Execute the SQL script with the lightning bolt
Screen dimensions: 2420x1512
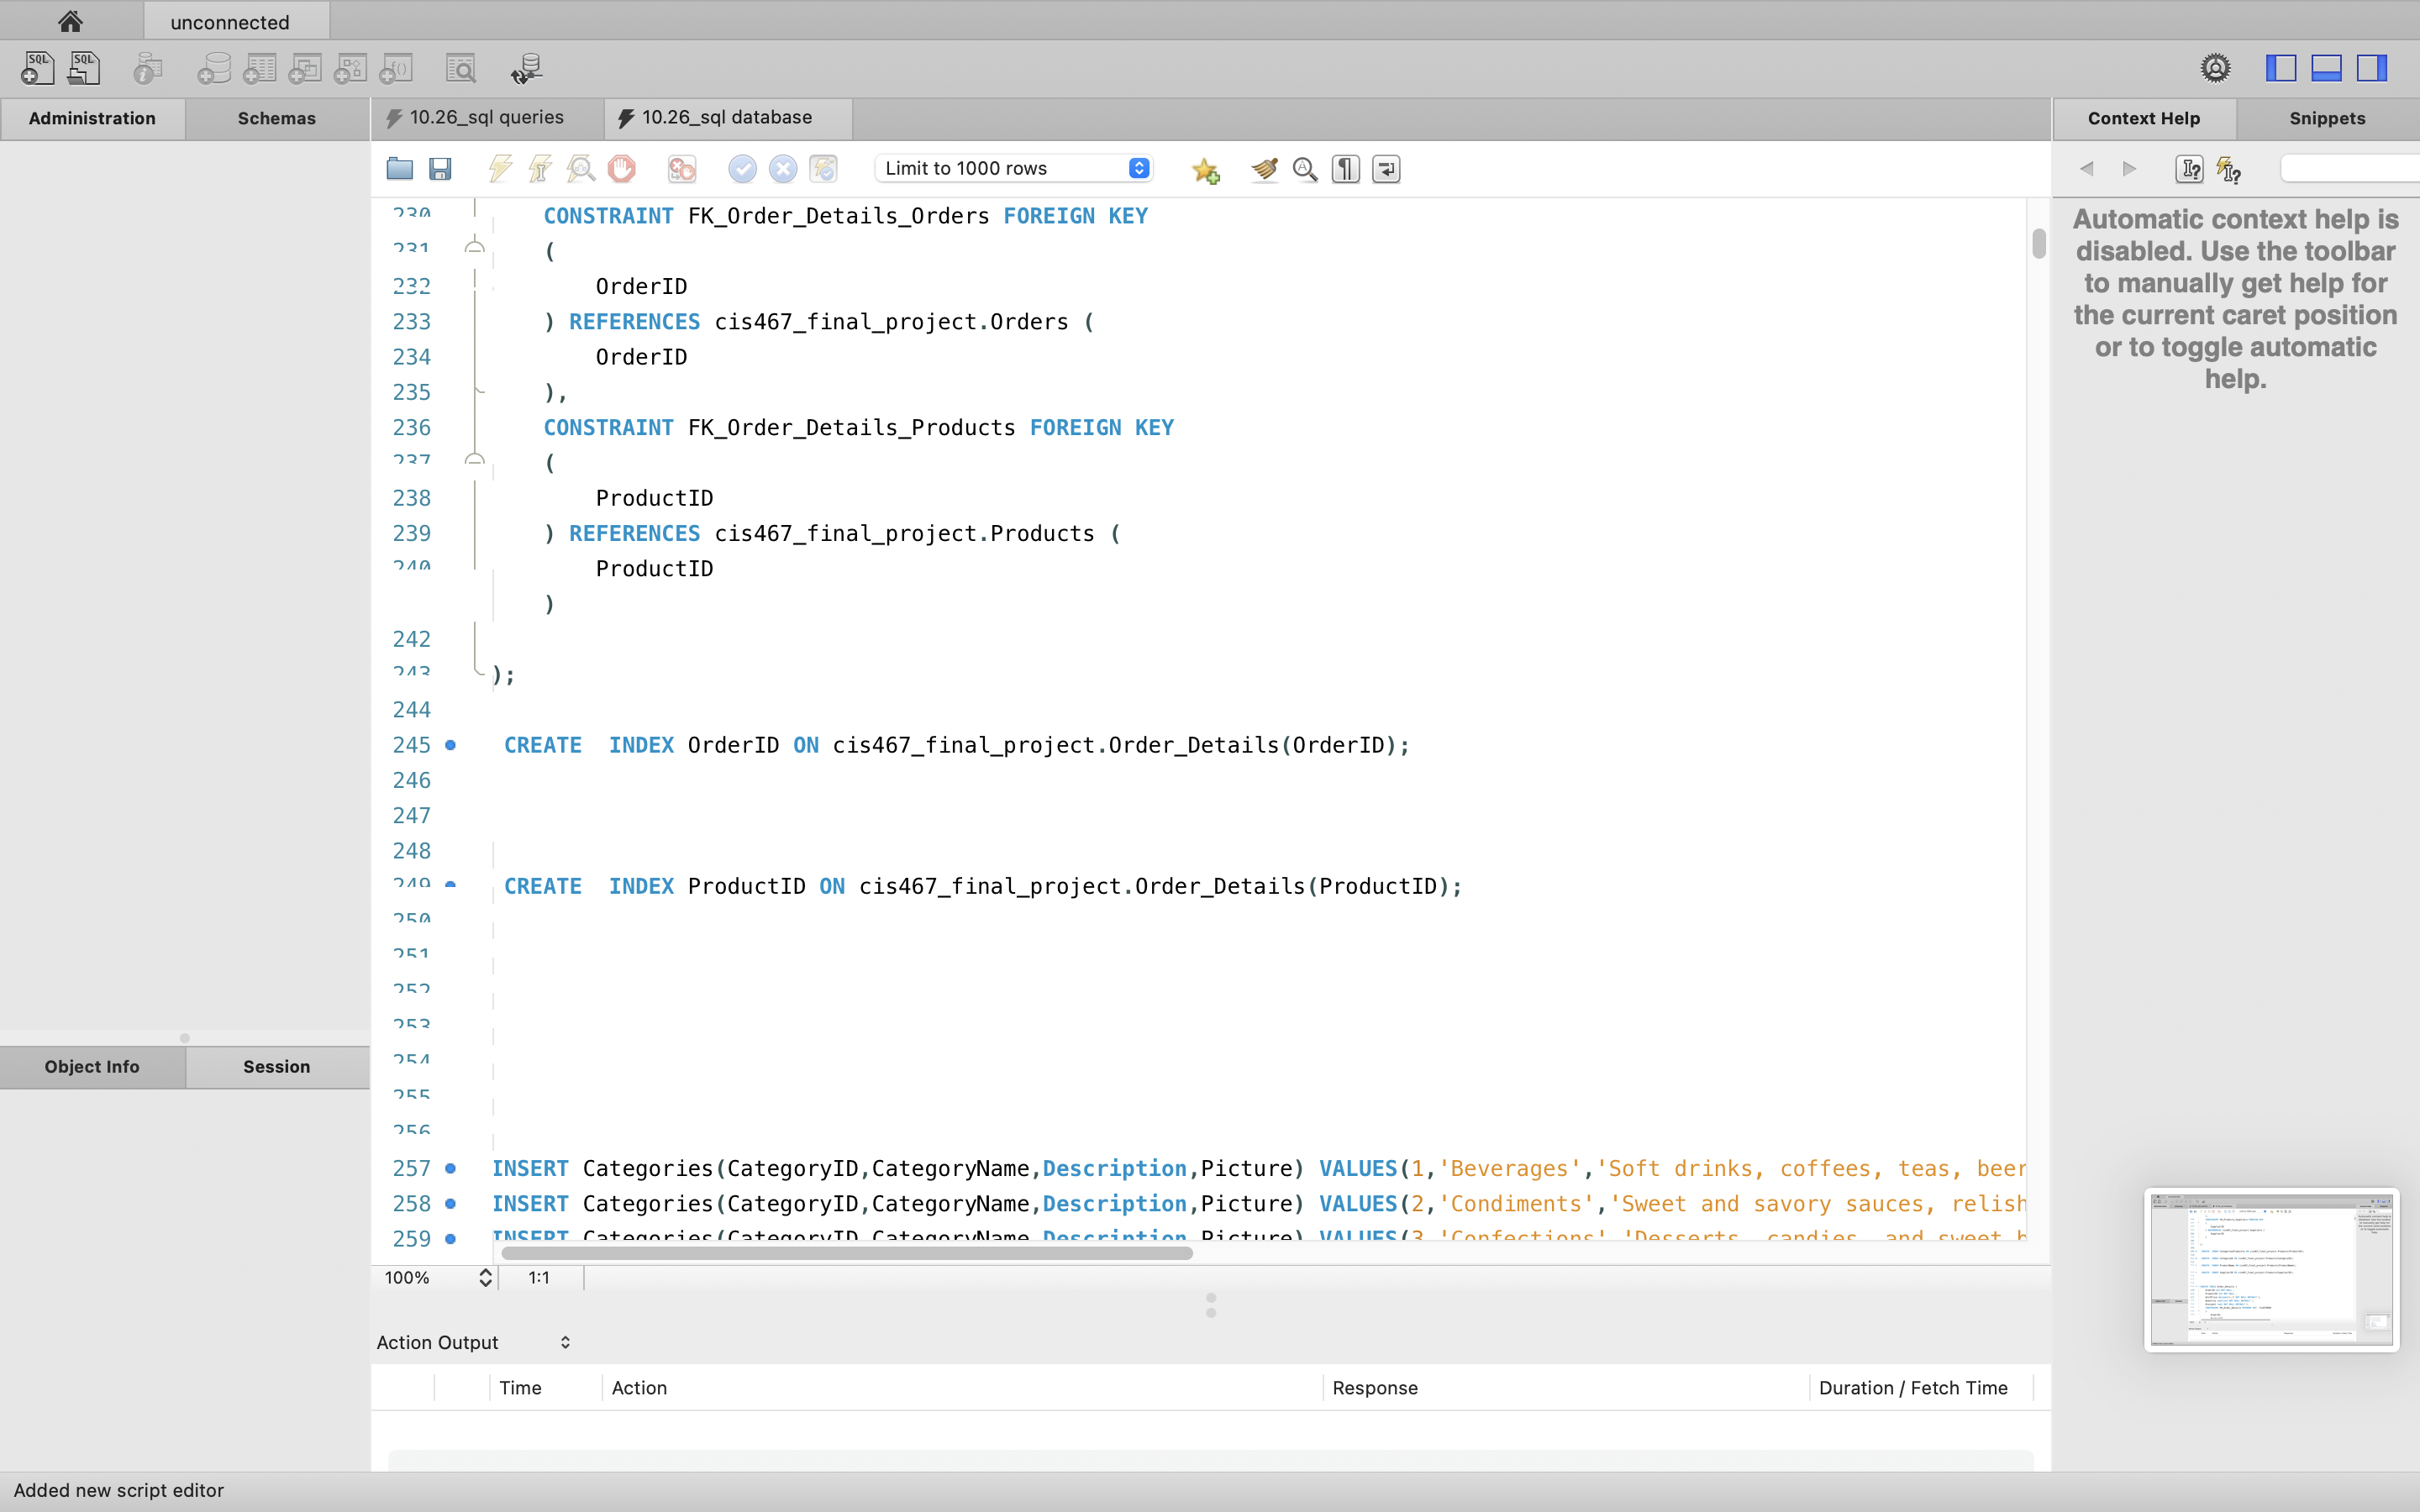click(x=500, y=168)
